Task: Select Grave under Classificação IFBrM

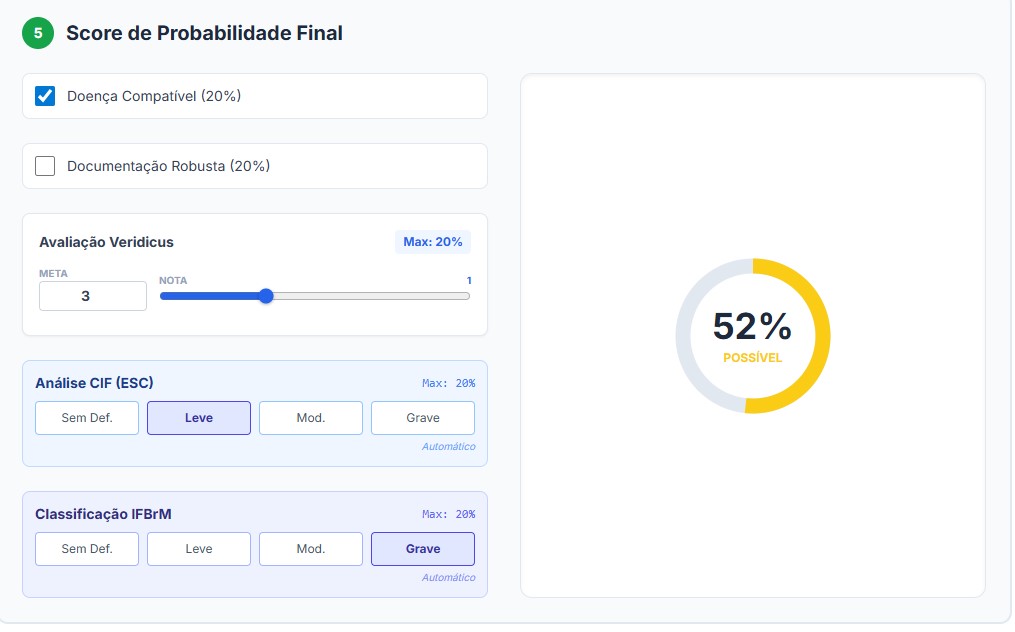Action: point(423,549)
